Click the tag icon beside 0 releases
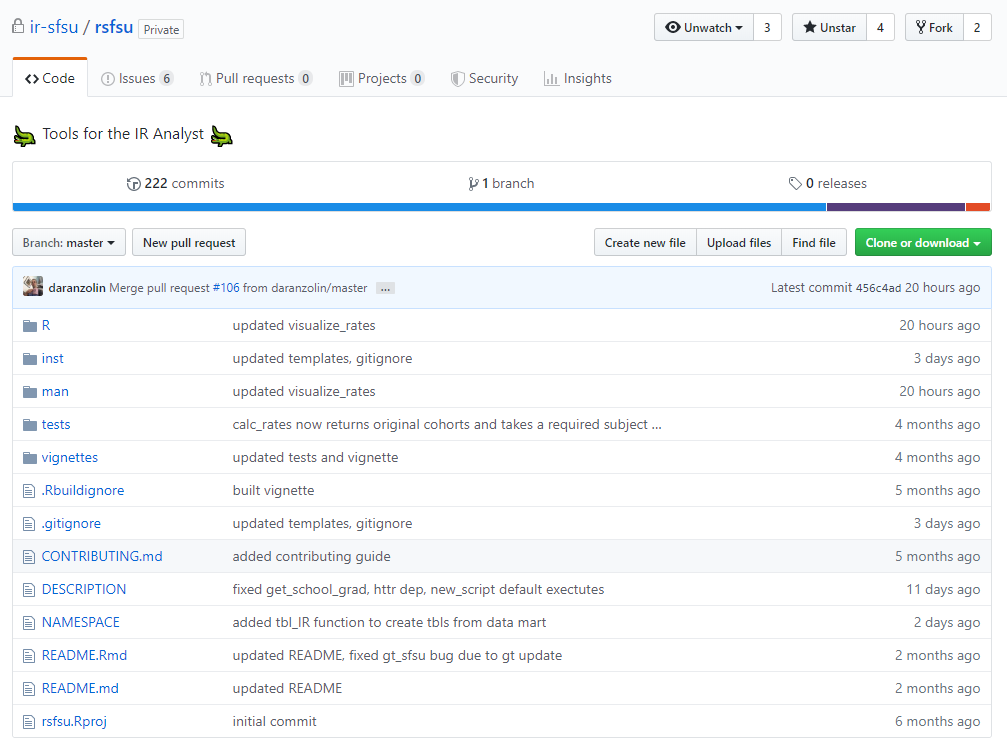Viewport: 1007px width, 747px height. [795, 184]
